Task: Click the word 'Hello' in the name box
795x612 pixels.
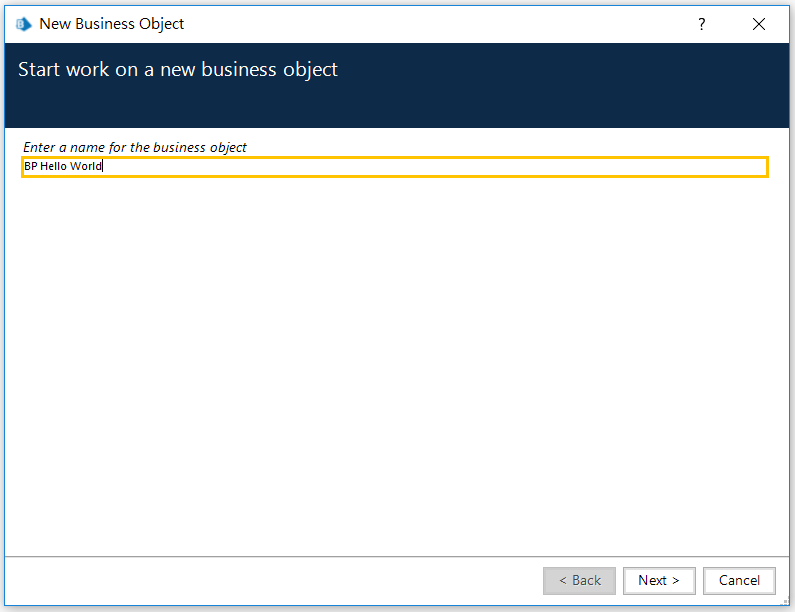Action: coord(53,166)
